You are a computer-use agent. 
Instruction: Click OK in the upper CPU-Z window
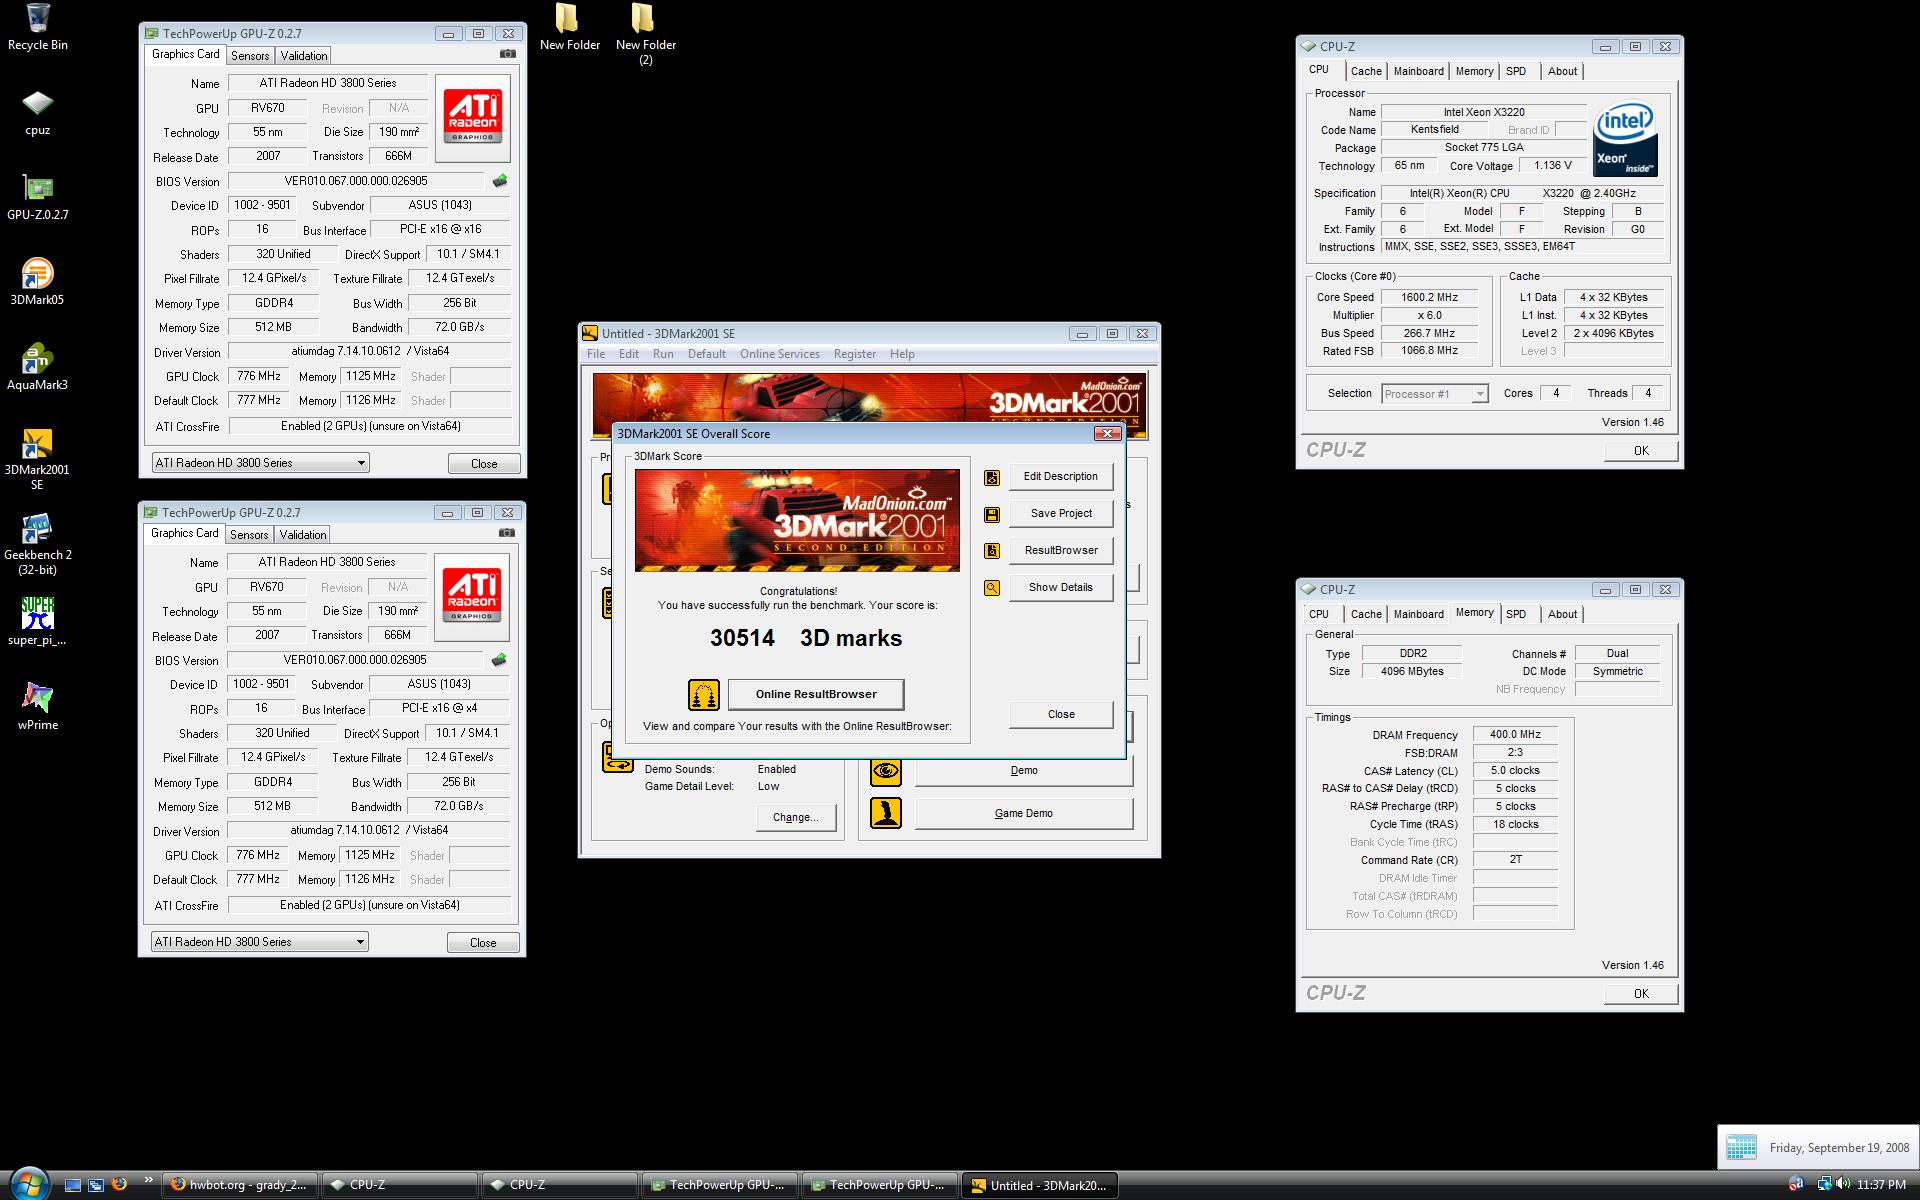point(1641,451)
